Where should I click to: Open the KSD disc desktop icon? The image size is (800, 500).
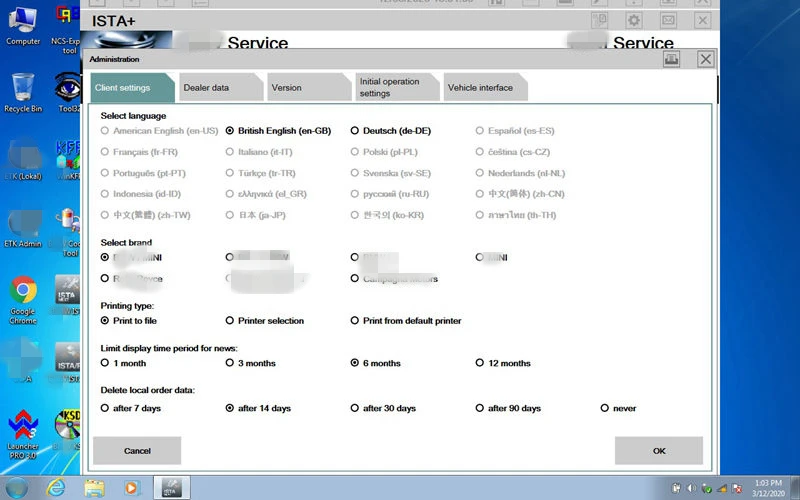pos(68,429)
